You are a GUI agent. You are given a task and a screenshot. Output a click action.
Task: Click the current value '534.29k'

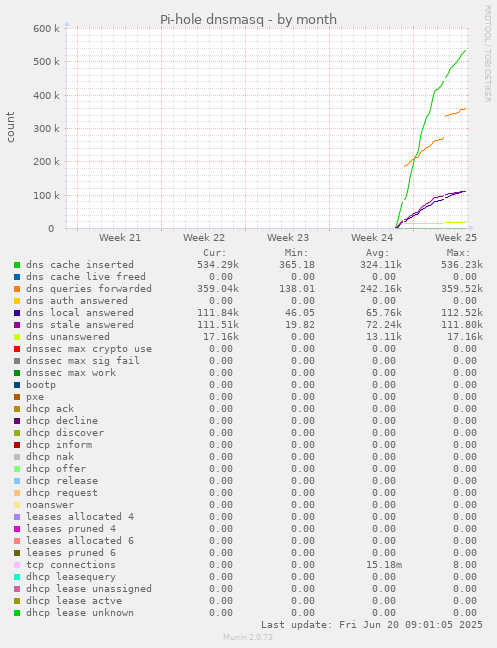(x=218, y=265)
